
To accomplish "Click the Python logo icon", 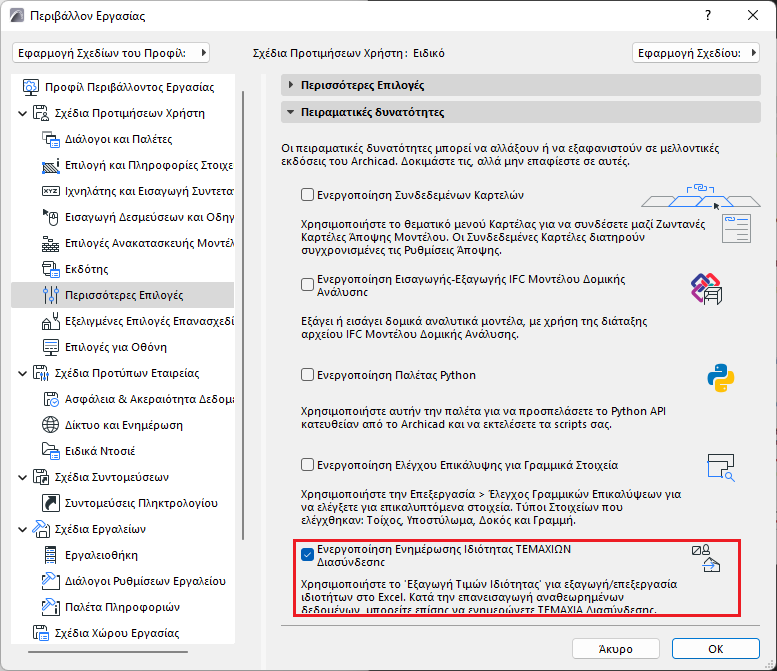I will point(721,378).
